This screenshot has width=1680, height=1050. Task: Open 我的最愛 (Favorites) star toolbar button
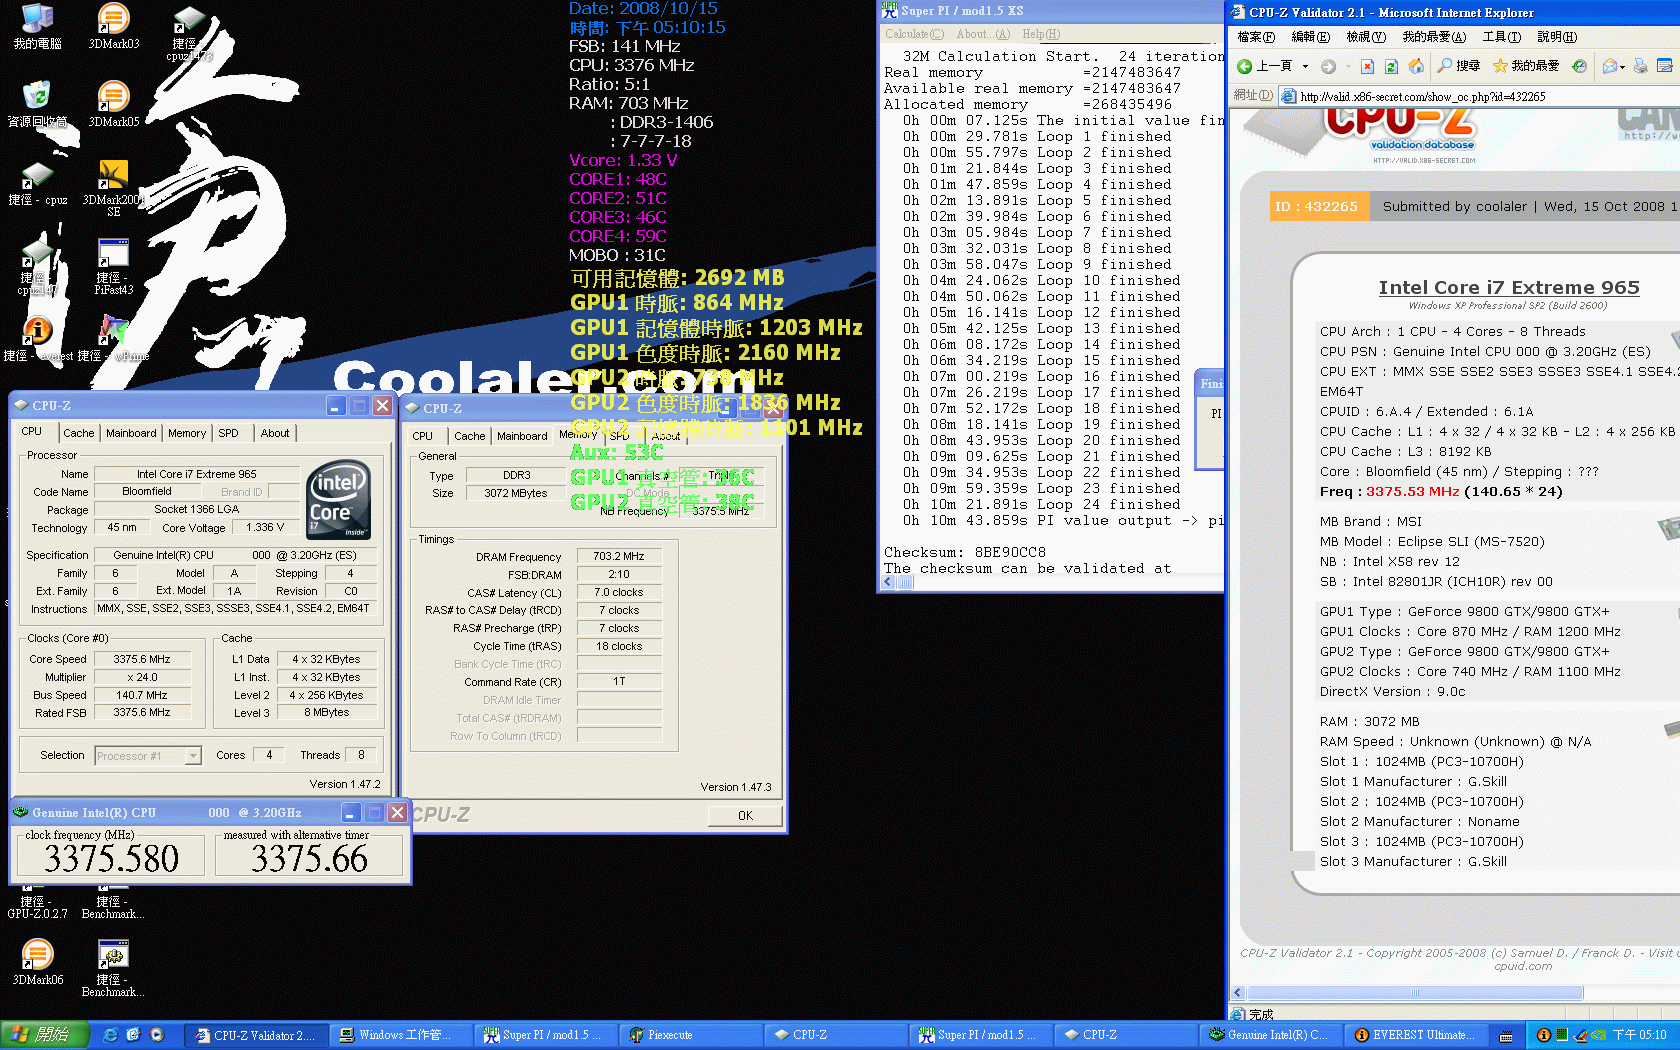click(x=1526, y=66)
